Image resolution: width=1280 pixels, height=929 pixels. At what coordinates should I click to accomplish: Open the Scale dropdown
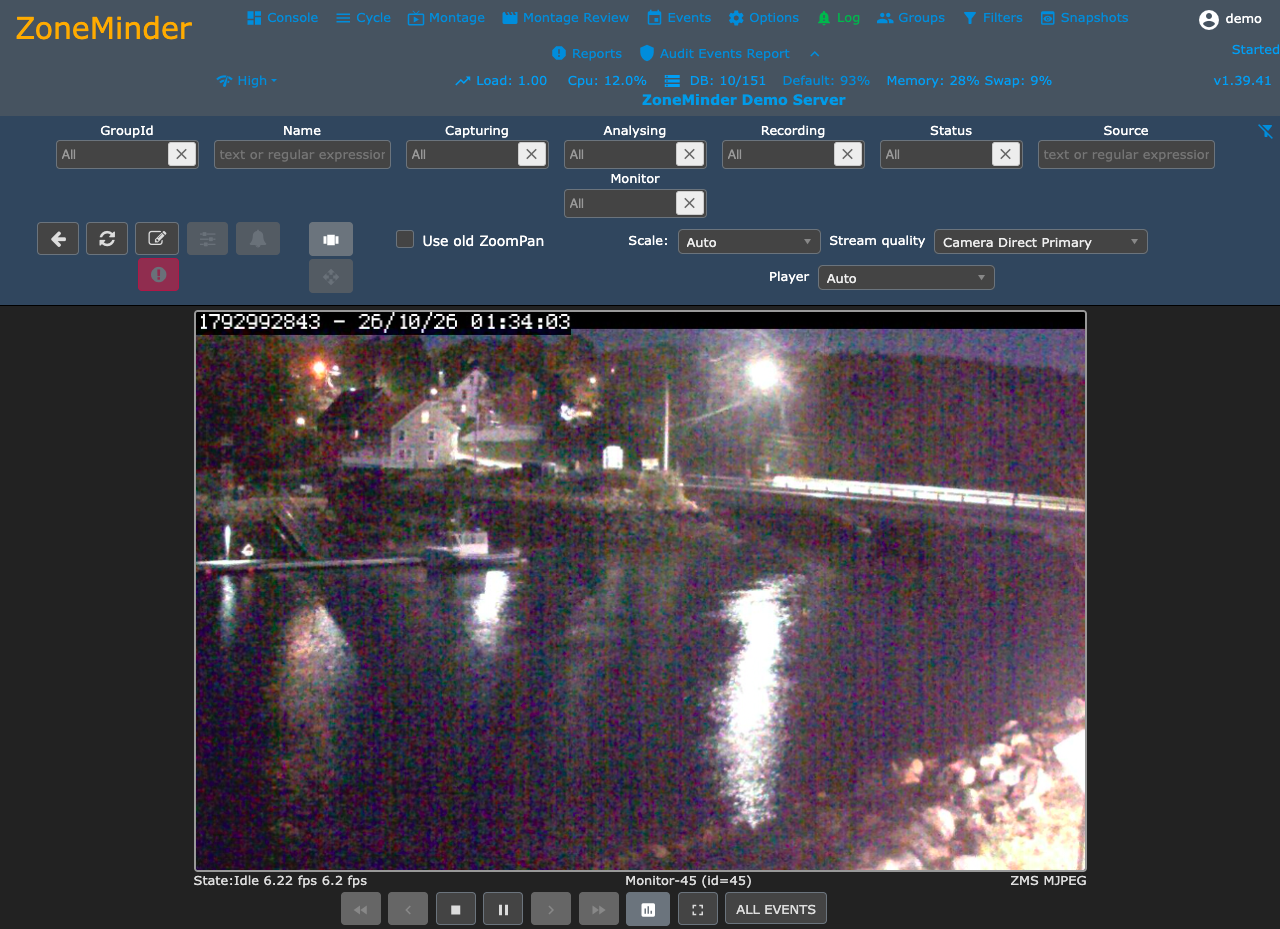tap(749, 242)
